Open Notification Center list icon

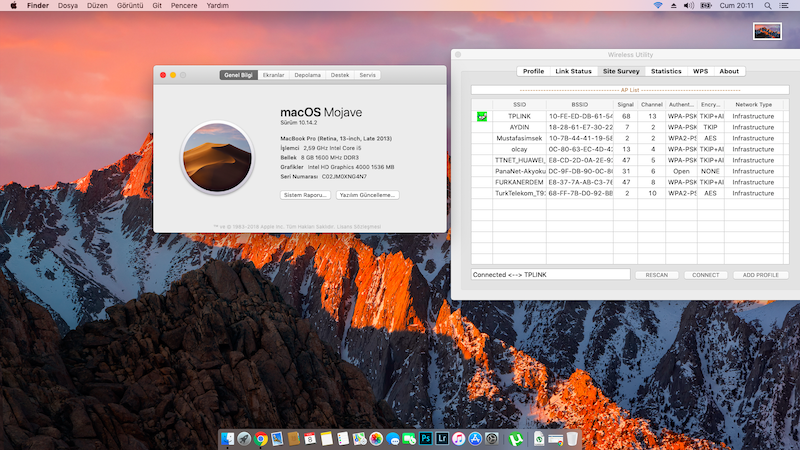[785, 6]
